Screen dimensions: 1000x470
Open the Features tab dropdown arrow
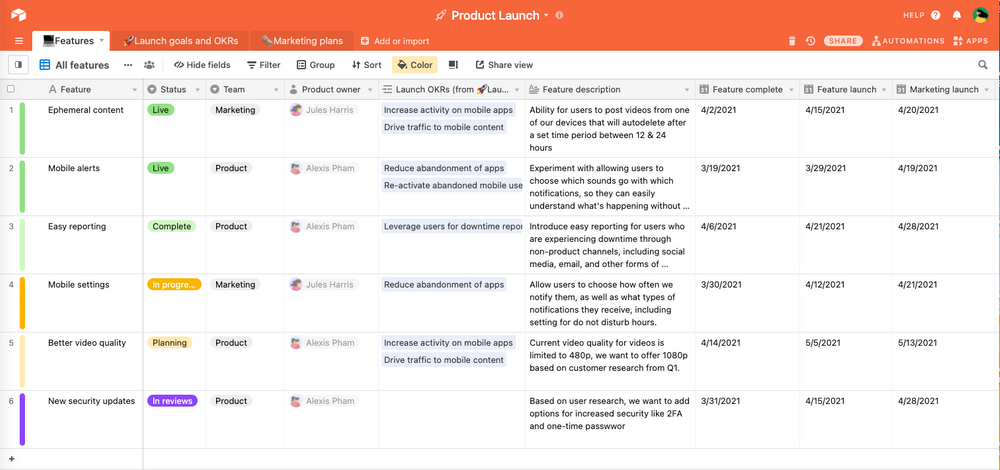coord(101,40)
